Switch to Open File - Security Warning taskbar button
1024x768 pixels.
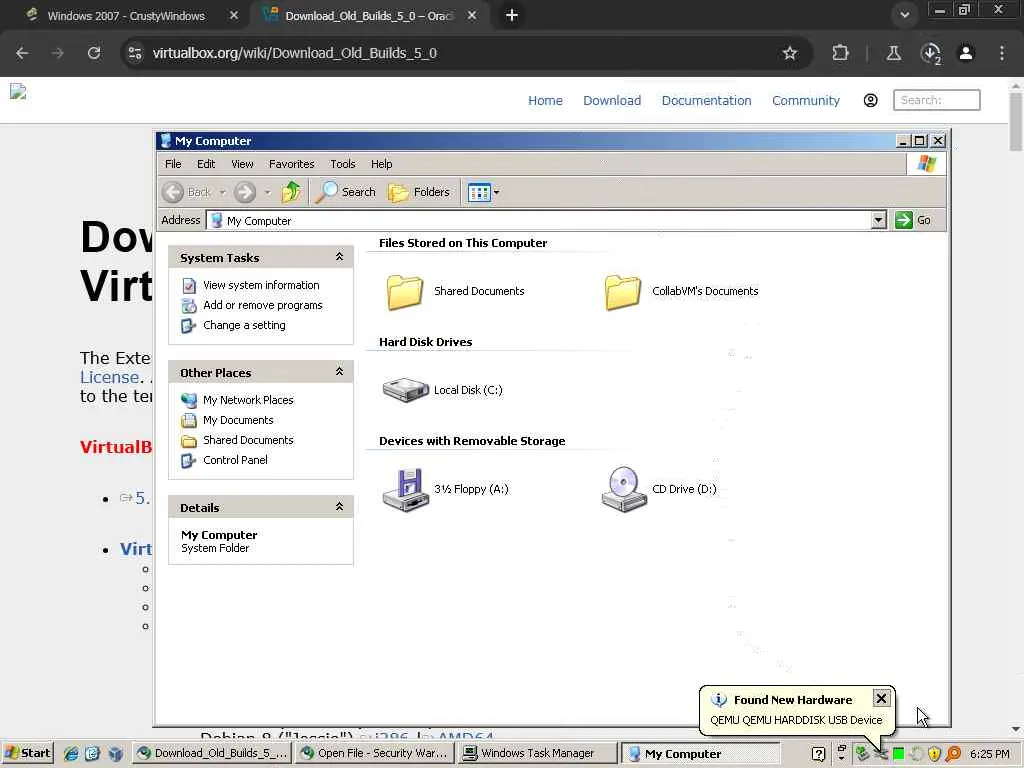point(375,753)
